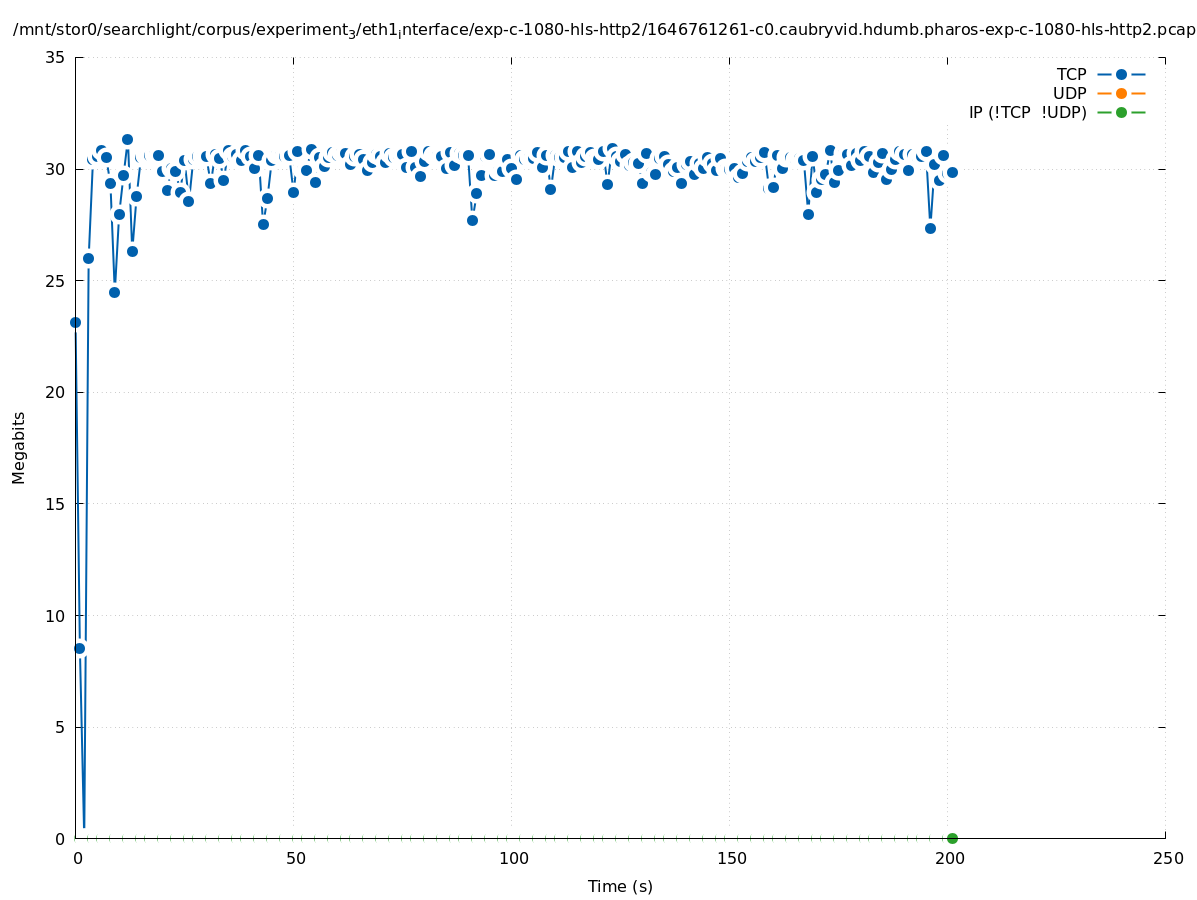Click the "Time (s)" x-axis label
Screen dimensions: 1197x900
pos(620,886)
